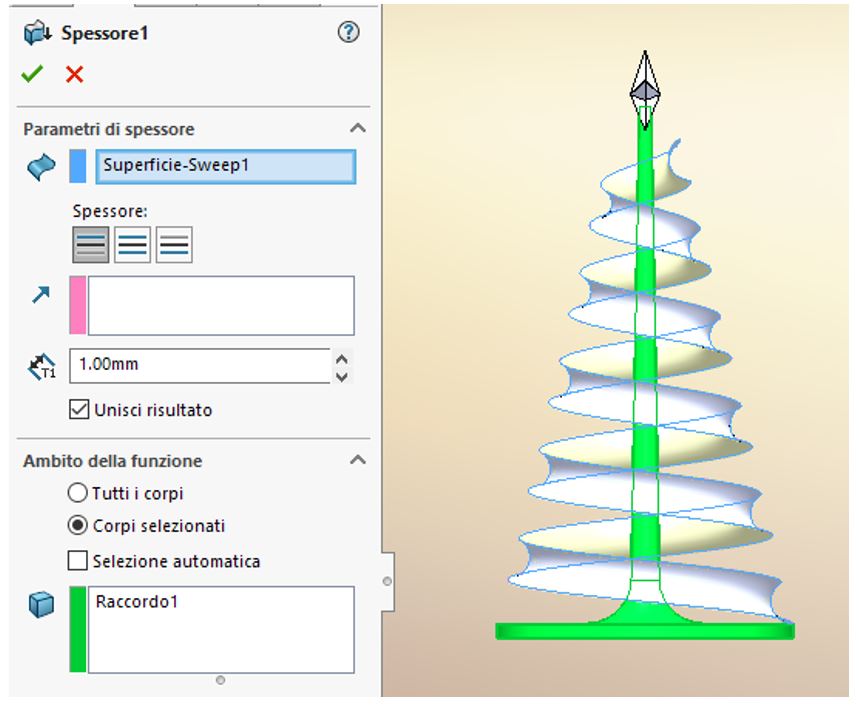Collapse the Ambito della funzione section

(358, 459)
